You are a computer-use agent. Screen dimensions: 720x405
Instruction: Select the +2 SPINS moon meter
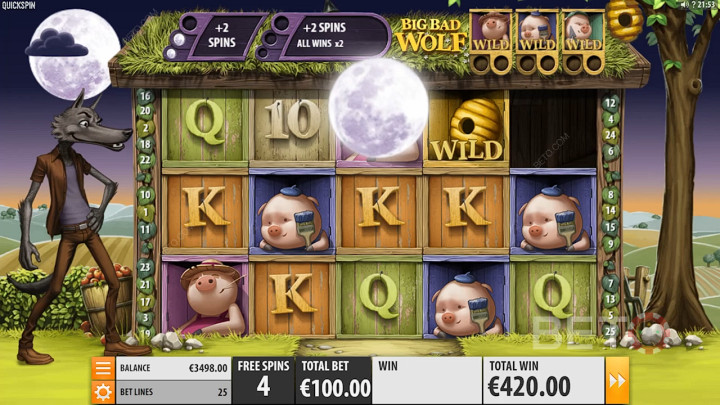214,36
